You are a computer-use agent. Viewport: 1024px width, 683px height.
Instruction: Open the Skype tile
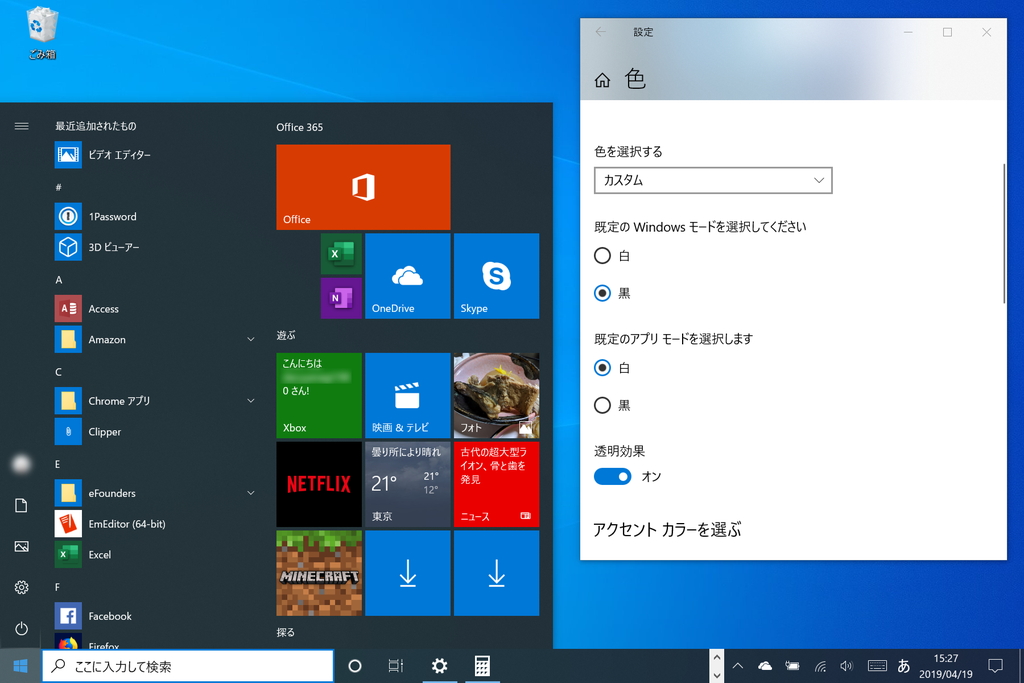[x=496, y=276]
